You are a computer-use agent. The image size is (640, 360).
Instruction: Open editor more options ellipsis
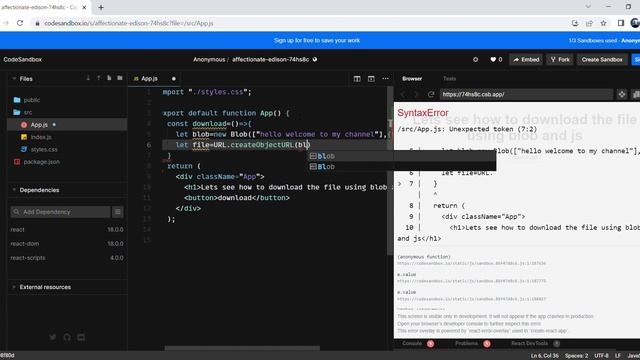[385, 78]
